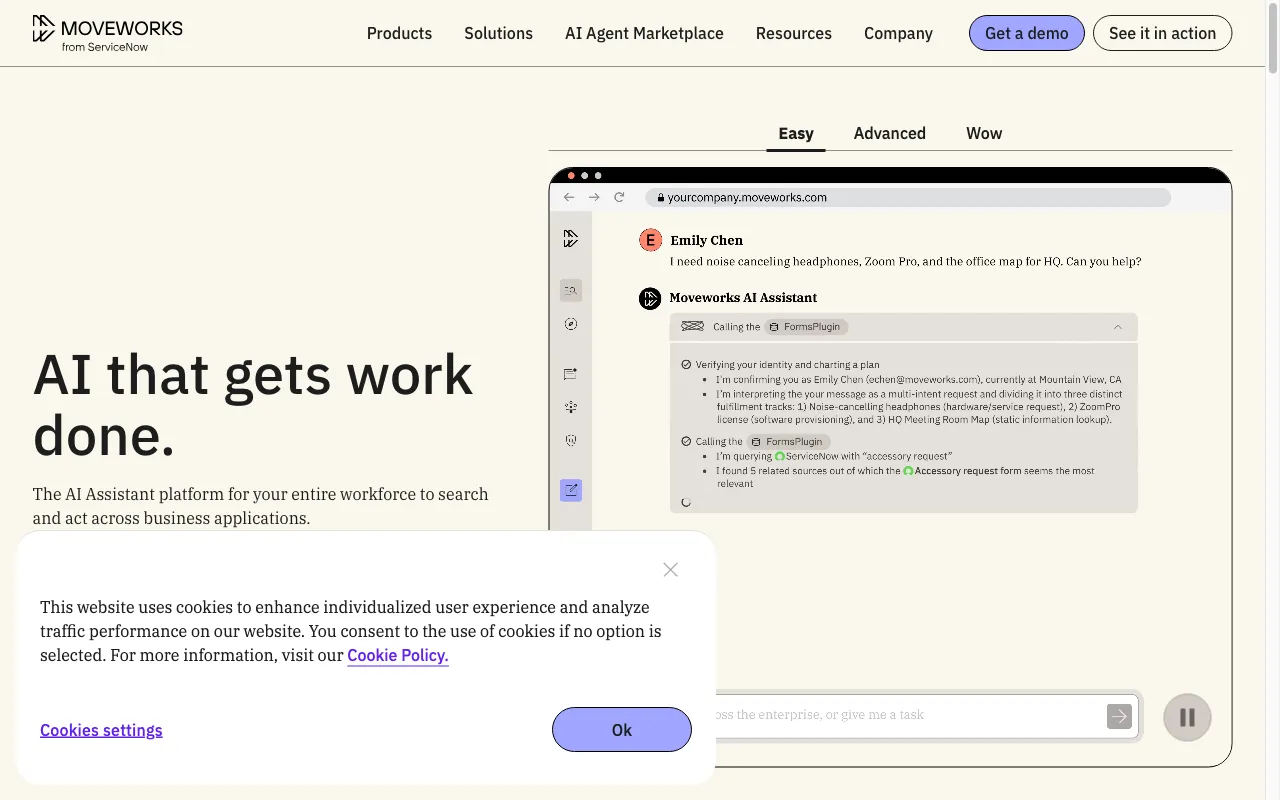This screenshot has height=800, width=1280.
Task: Open Cookies settings
Action: [x=101, y=730]
